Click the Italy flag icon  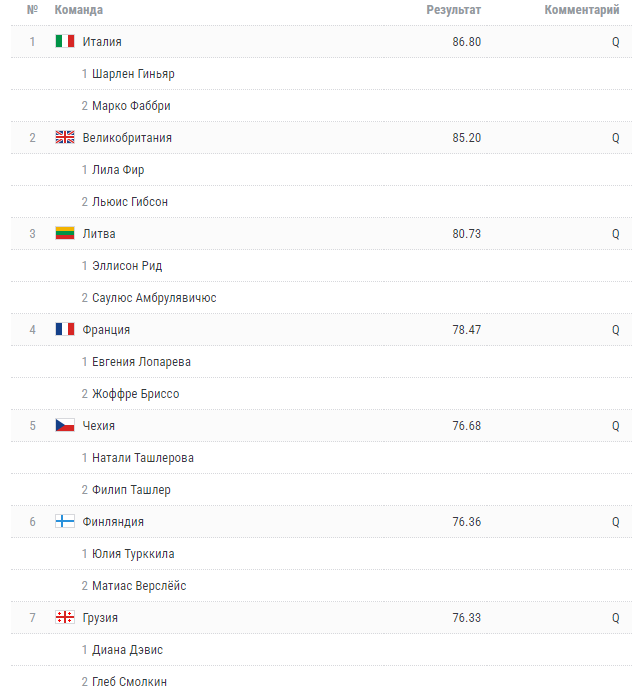tap(65, 42)
